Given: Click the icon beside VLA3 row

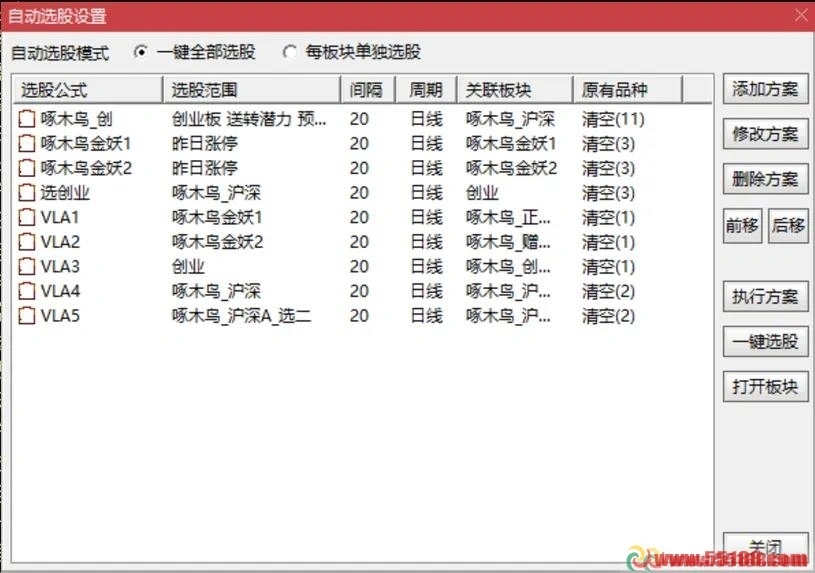Looking at the screenshot, I should (27, 266).
